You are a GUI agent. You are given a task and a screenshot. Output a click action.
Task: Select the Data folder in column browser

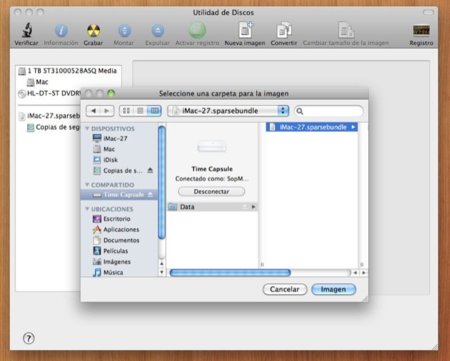click(x=212, y=207)
